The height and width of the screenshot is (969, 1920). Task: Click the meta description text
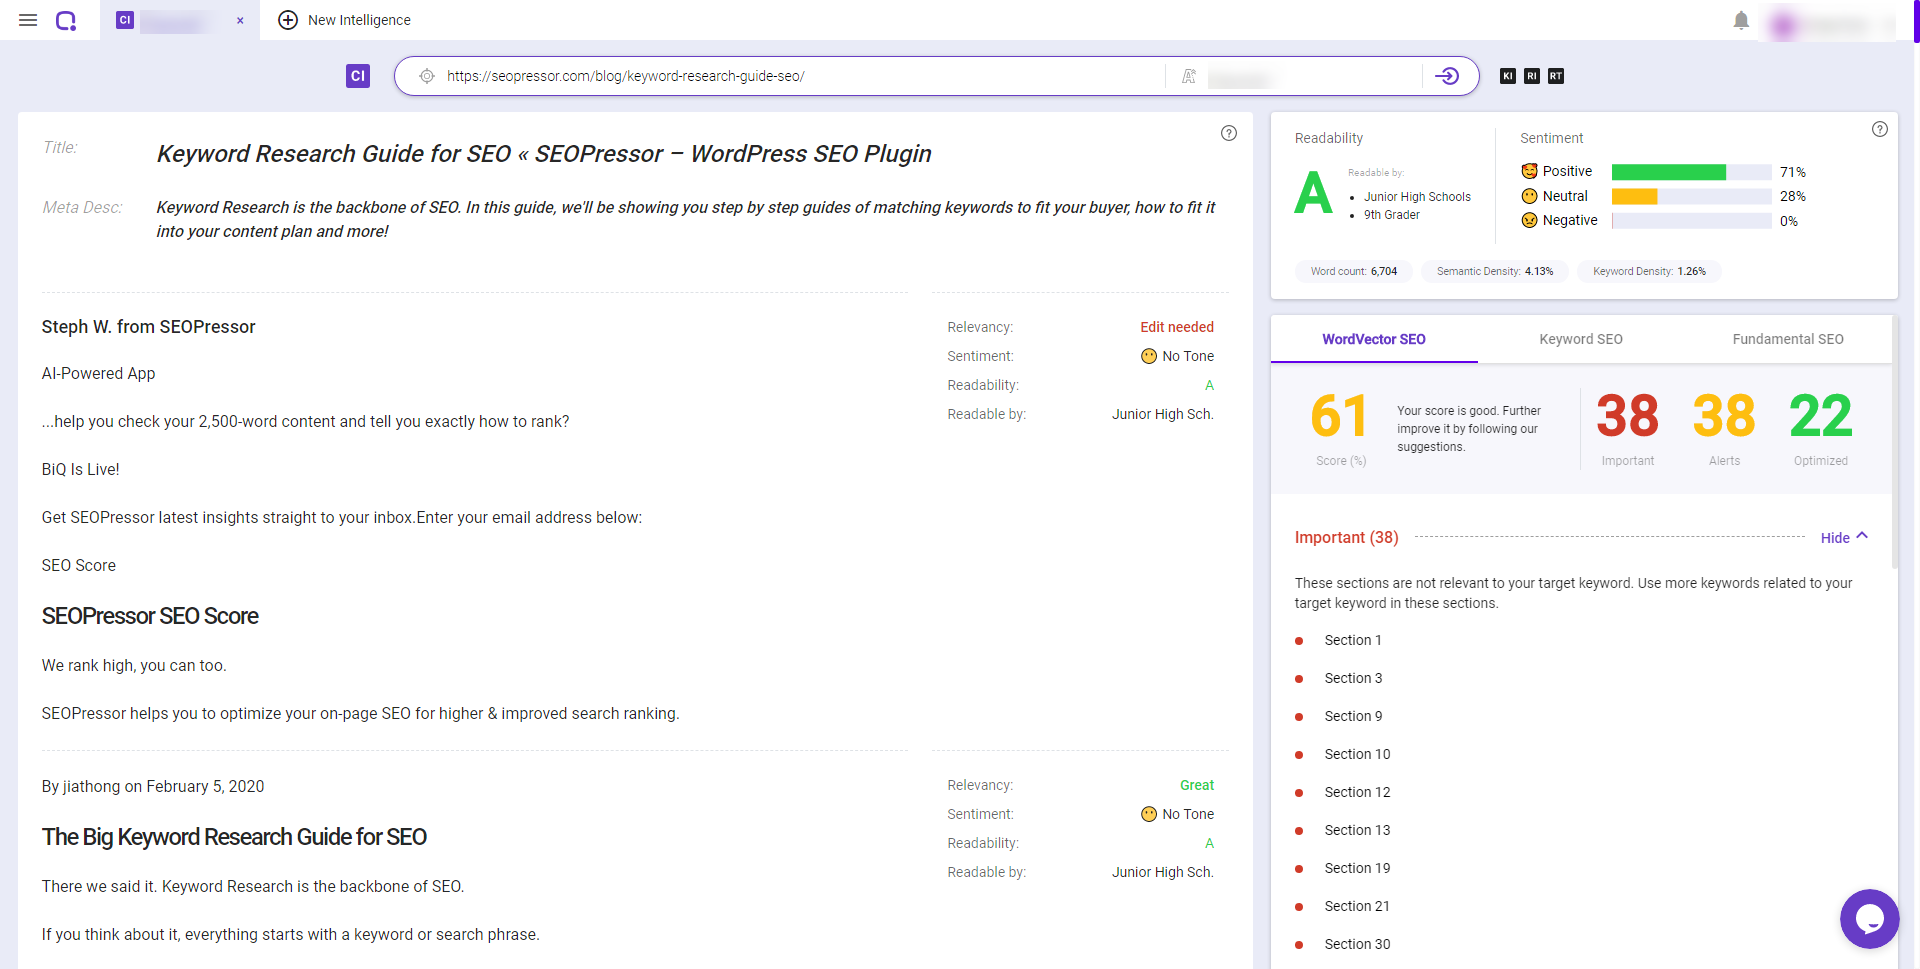686,219
